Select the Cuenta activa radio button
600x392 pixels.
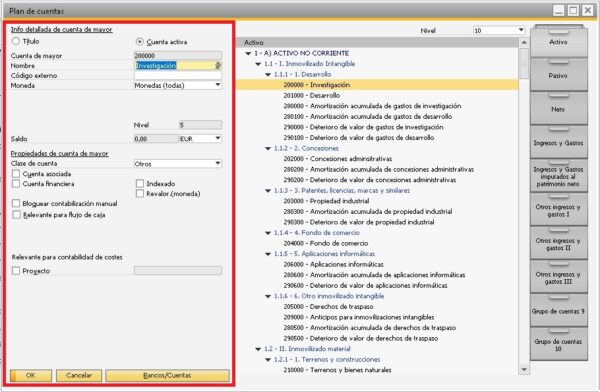(140, 42)
